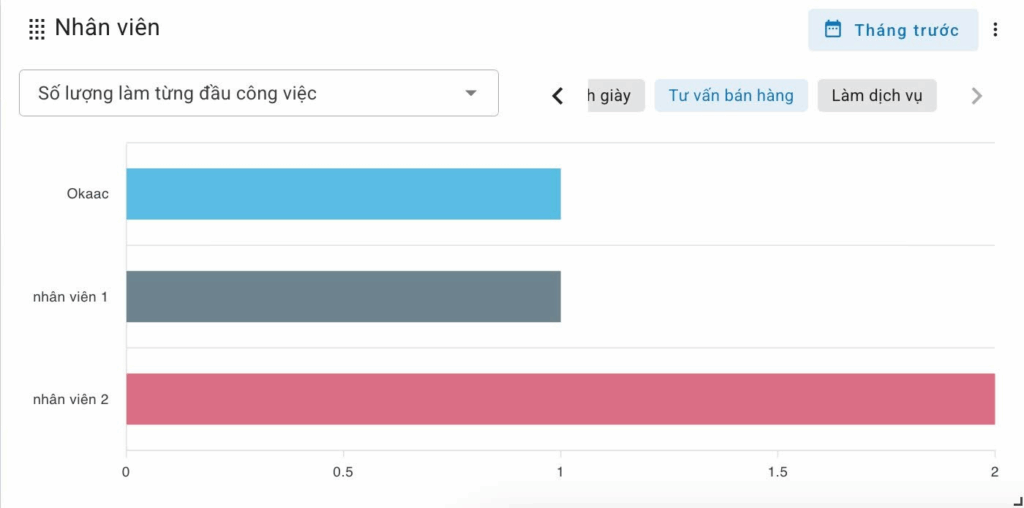The image size is (1024, 508).
Task: Select the gray bar for nhân viên 1
Action: coord(343,296)
